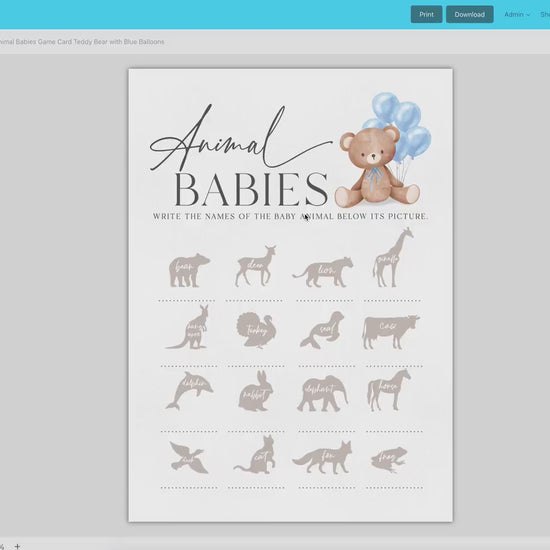Click the giraffe silhouette

pos(392,257)
